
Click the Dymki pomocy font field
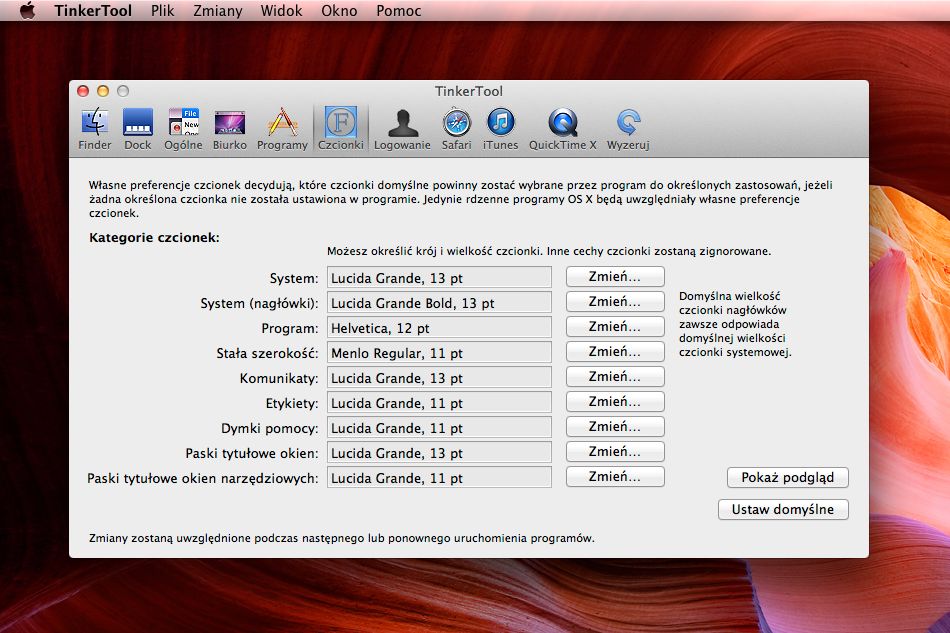[439, 428]
